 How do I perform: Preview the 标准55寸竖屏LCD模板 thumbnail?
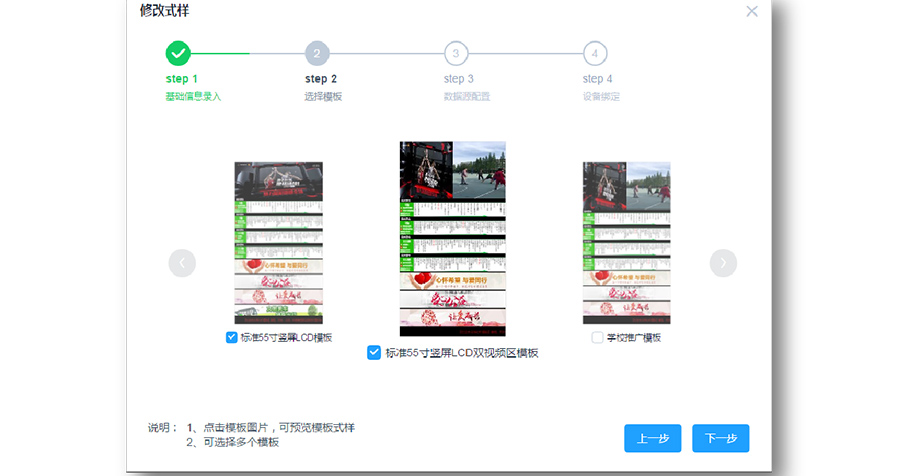pos(279,243)
